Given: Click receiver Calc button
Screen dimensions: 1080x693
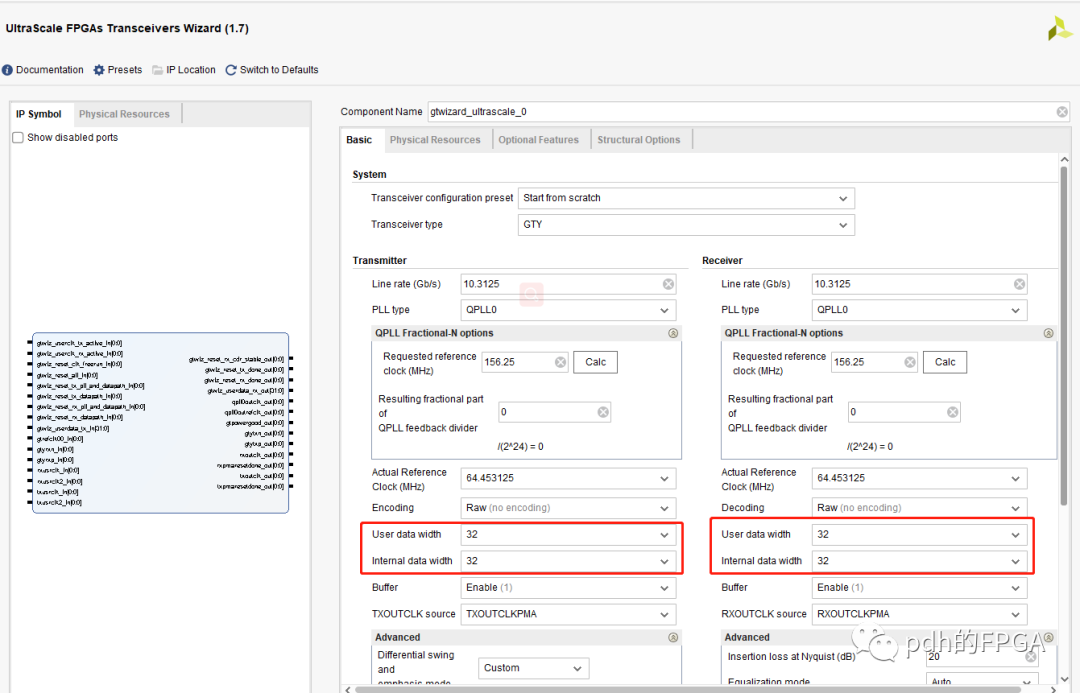Looking at the screenshot, I should [945, 362].
